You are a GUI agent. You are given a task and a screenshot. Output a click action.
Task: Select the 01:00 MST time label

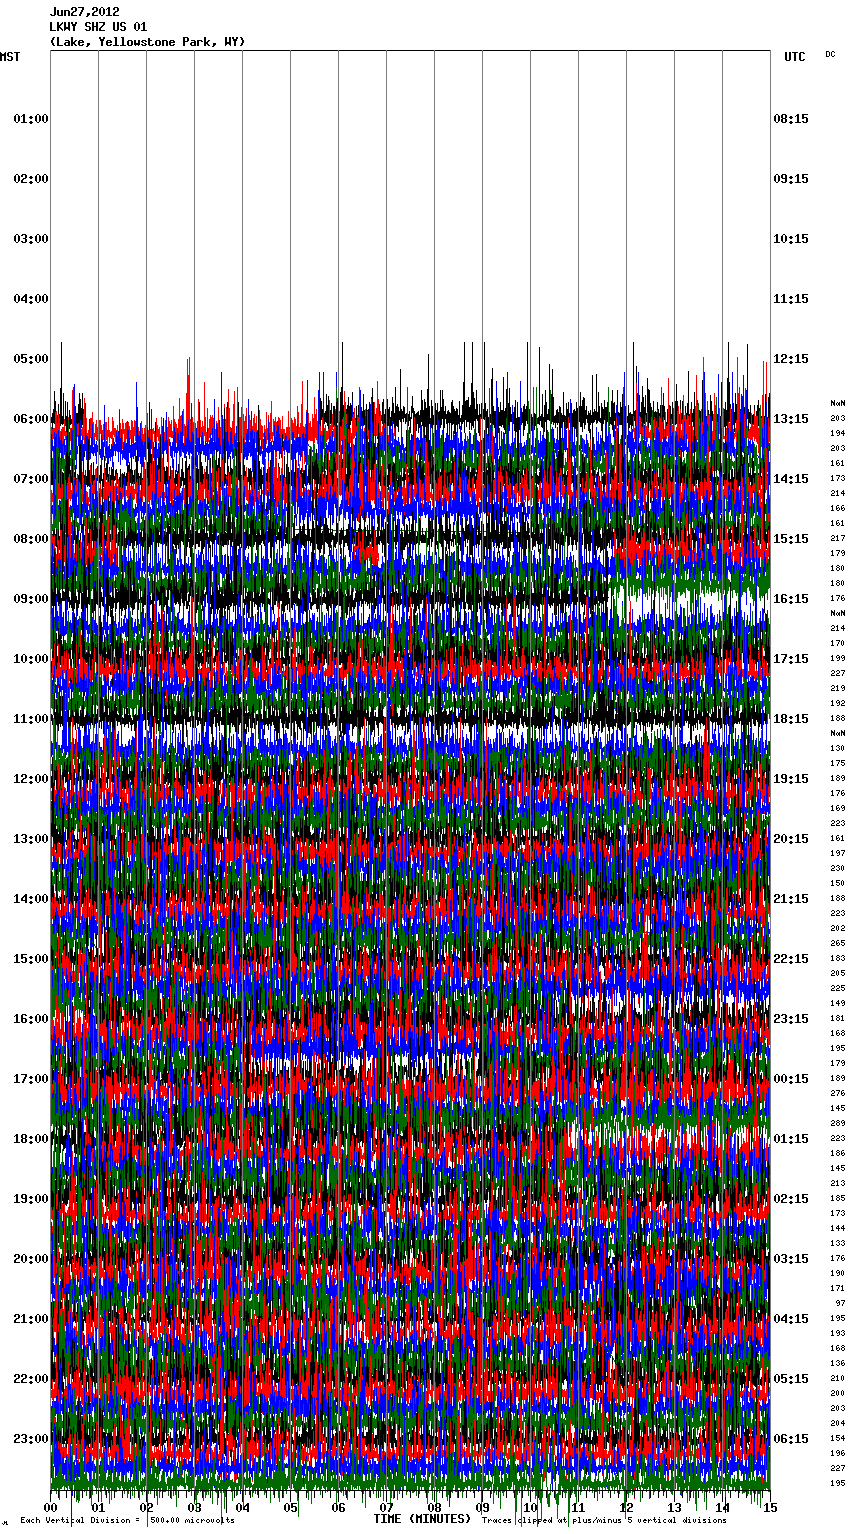pyautogui.click(x=31, y=119)
